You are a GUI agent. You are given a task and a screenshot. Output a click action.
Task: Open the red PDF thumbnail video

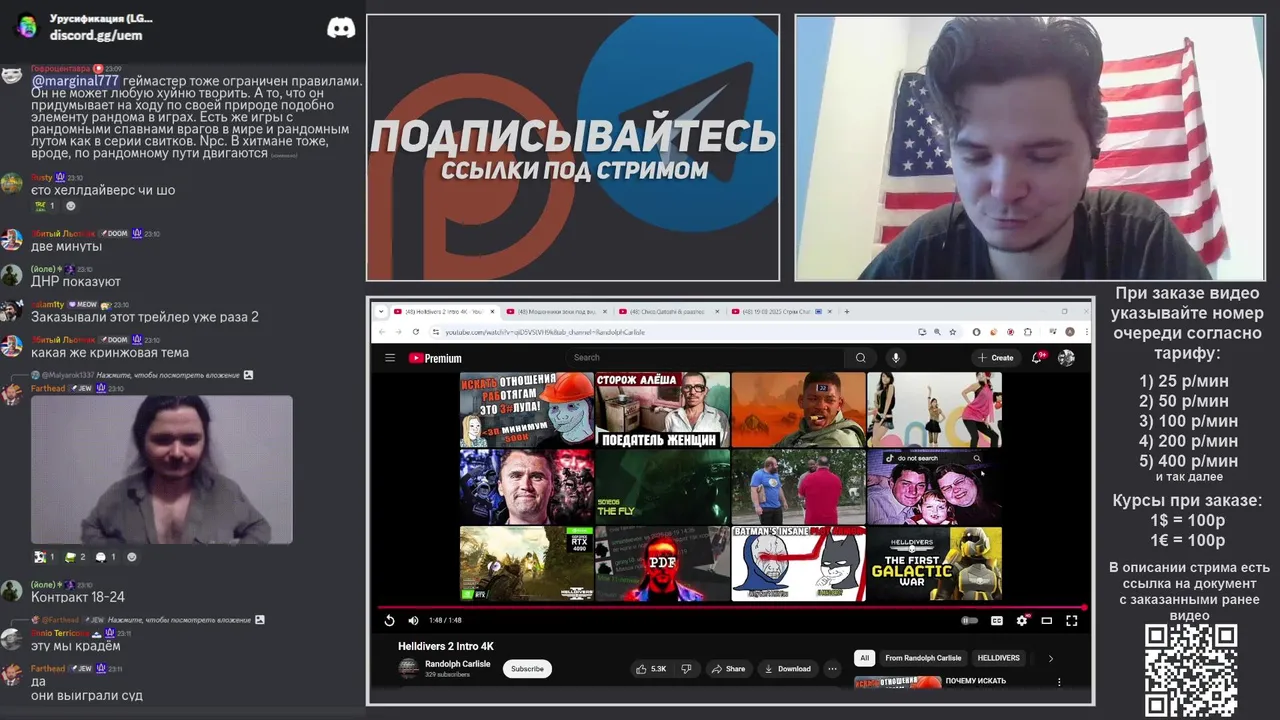(662, 563)
